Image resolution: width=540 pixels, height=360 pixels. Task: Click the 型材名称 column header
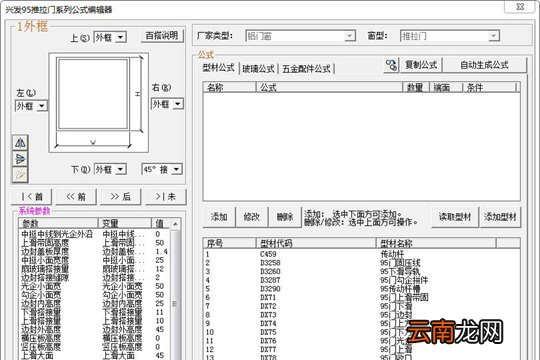point(436,244)
